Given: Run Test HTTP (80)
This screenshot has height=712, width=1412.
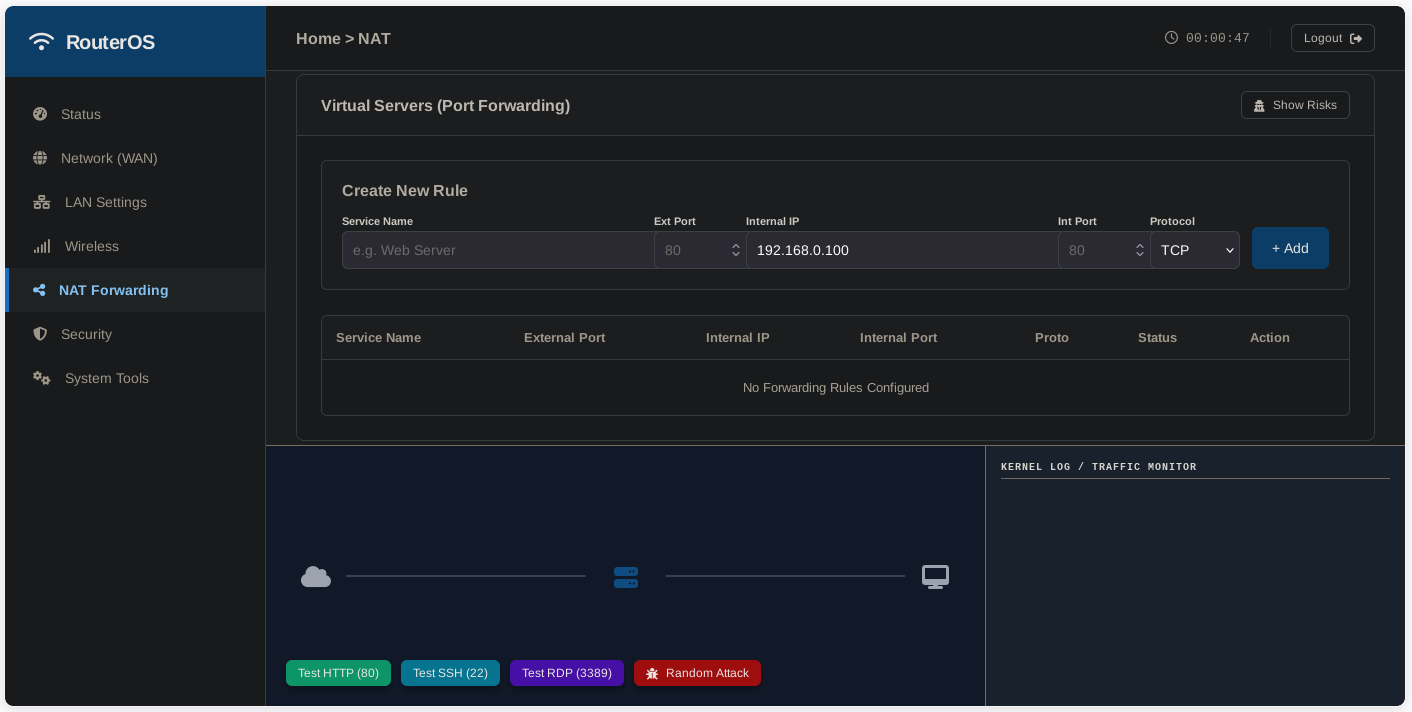Looking at the screenshot, I should 338,673.
